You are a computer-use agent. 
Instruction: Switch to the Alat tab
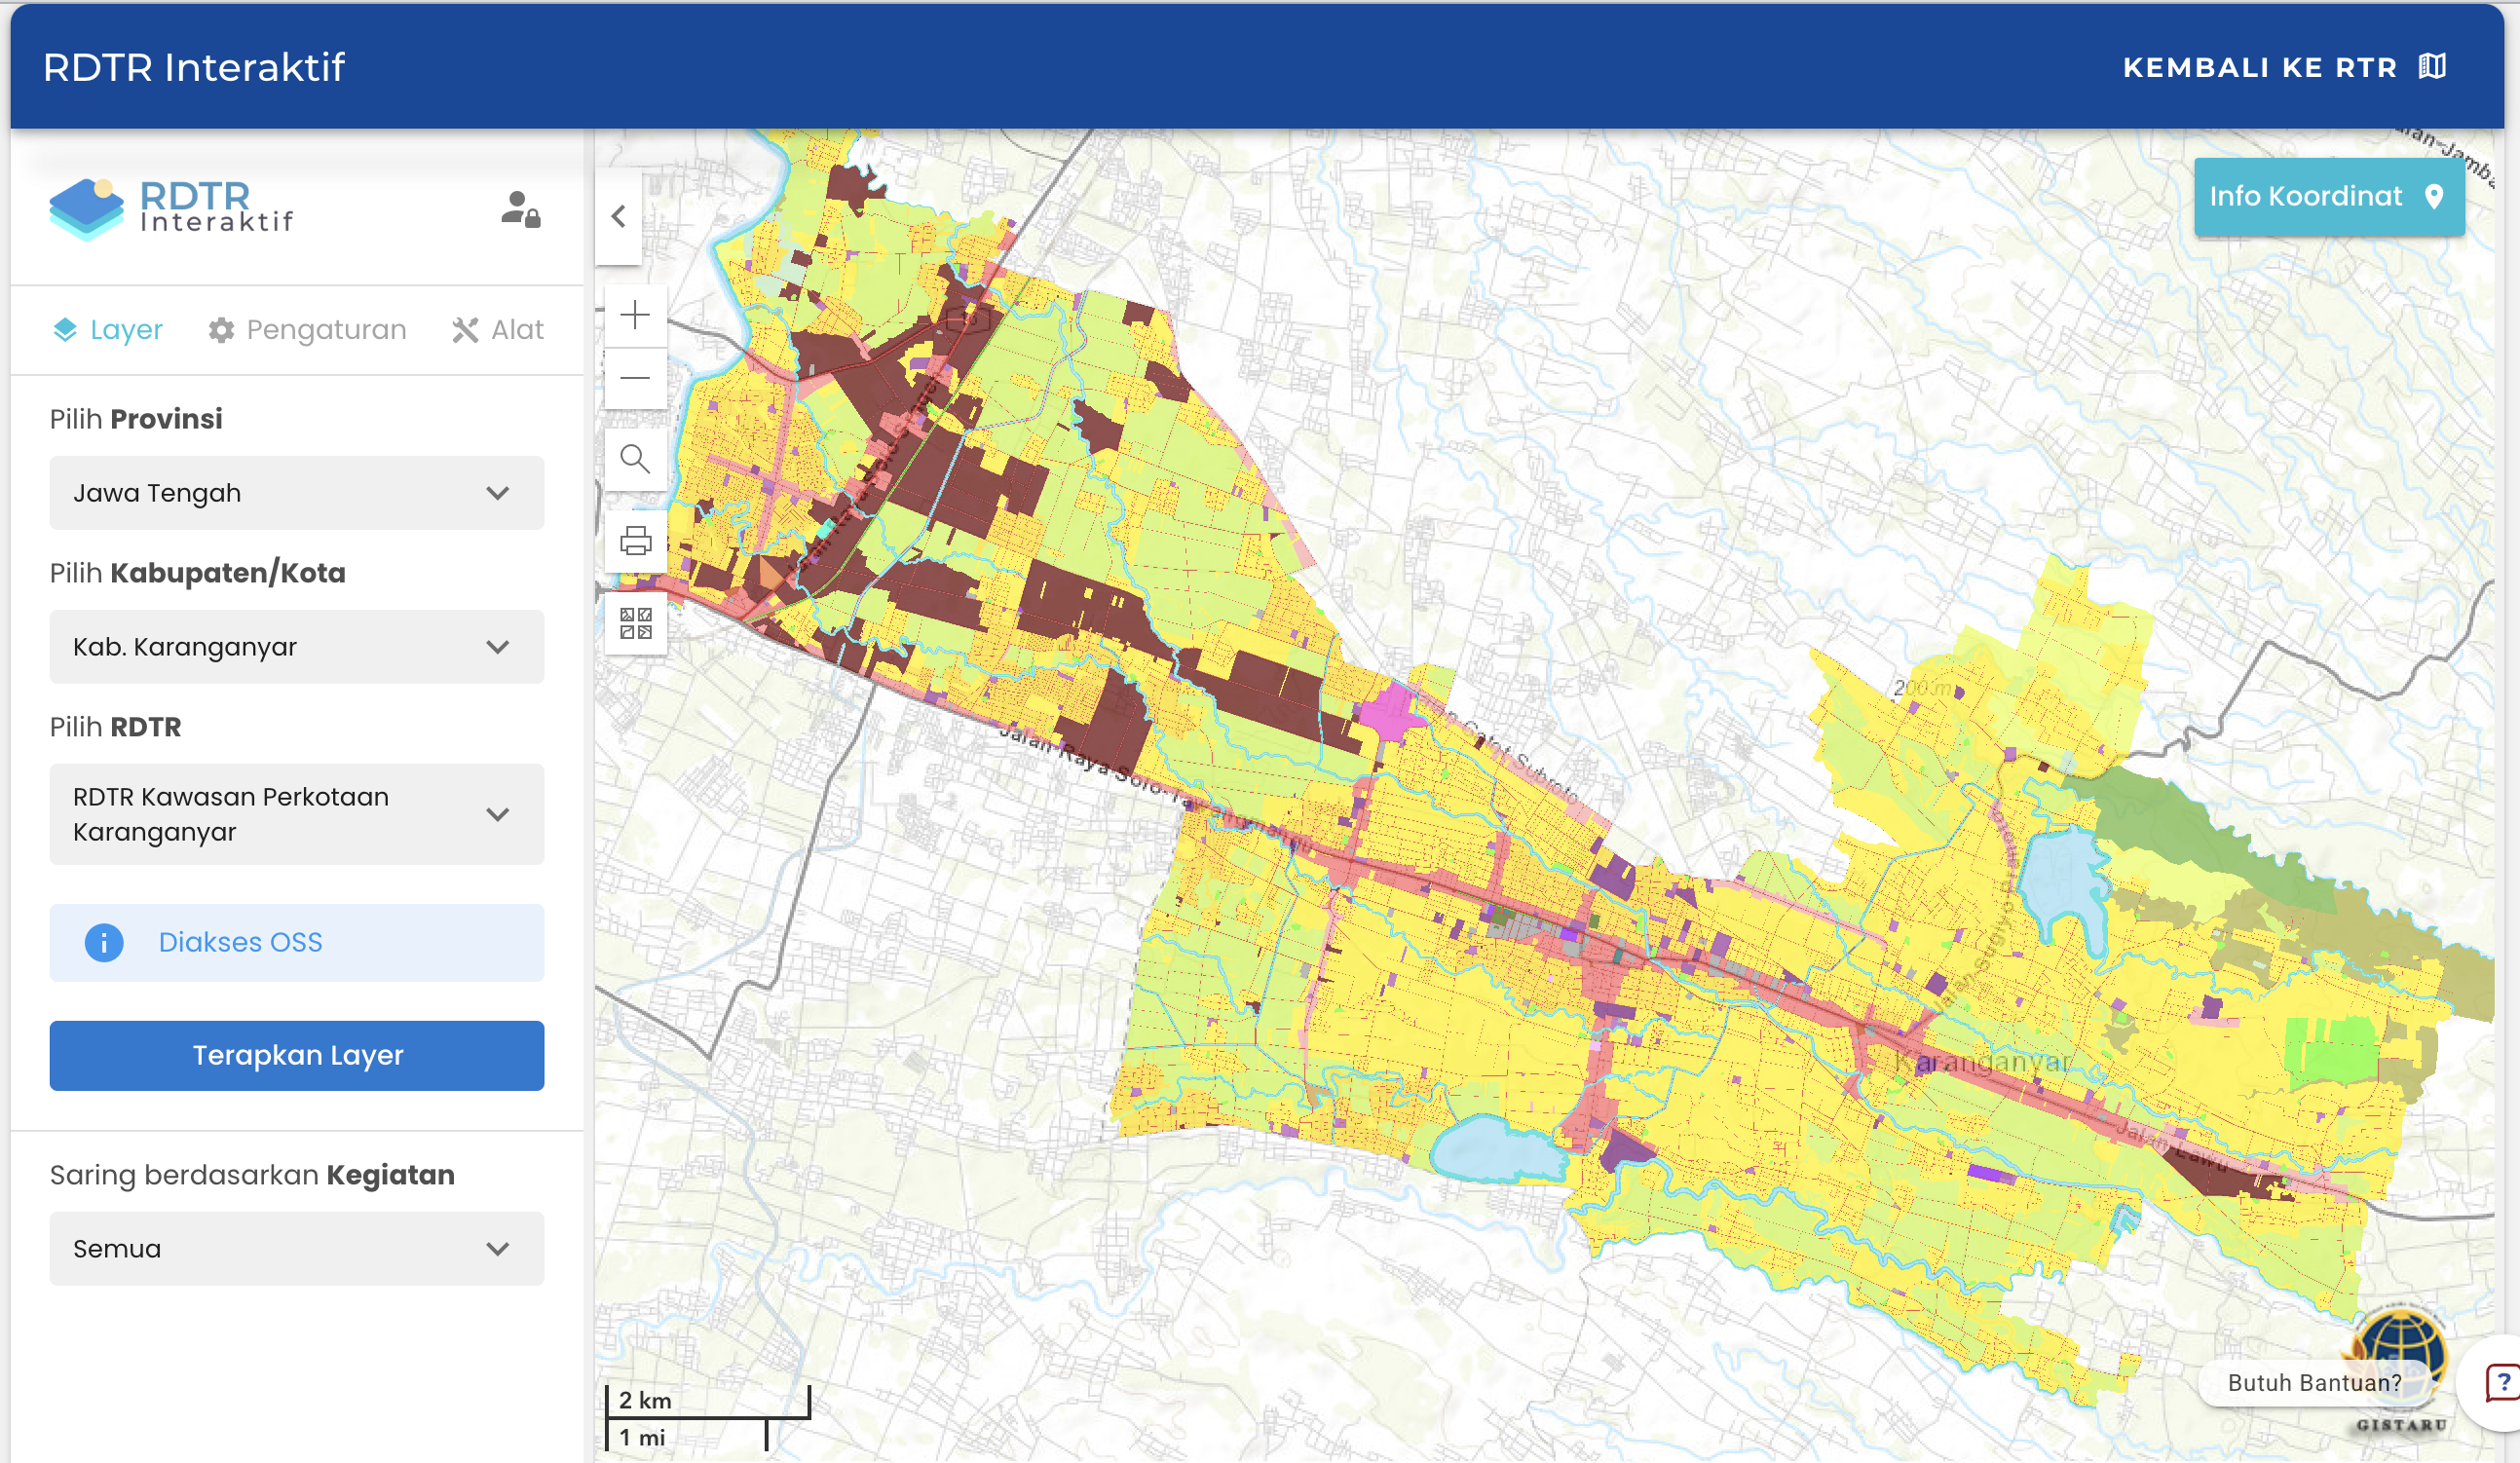pyautogui.click(x=498, y=330)
